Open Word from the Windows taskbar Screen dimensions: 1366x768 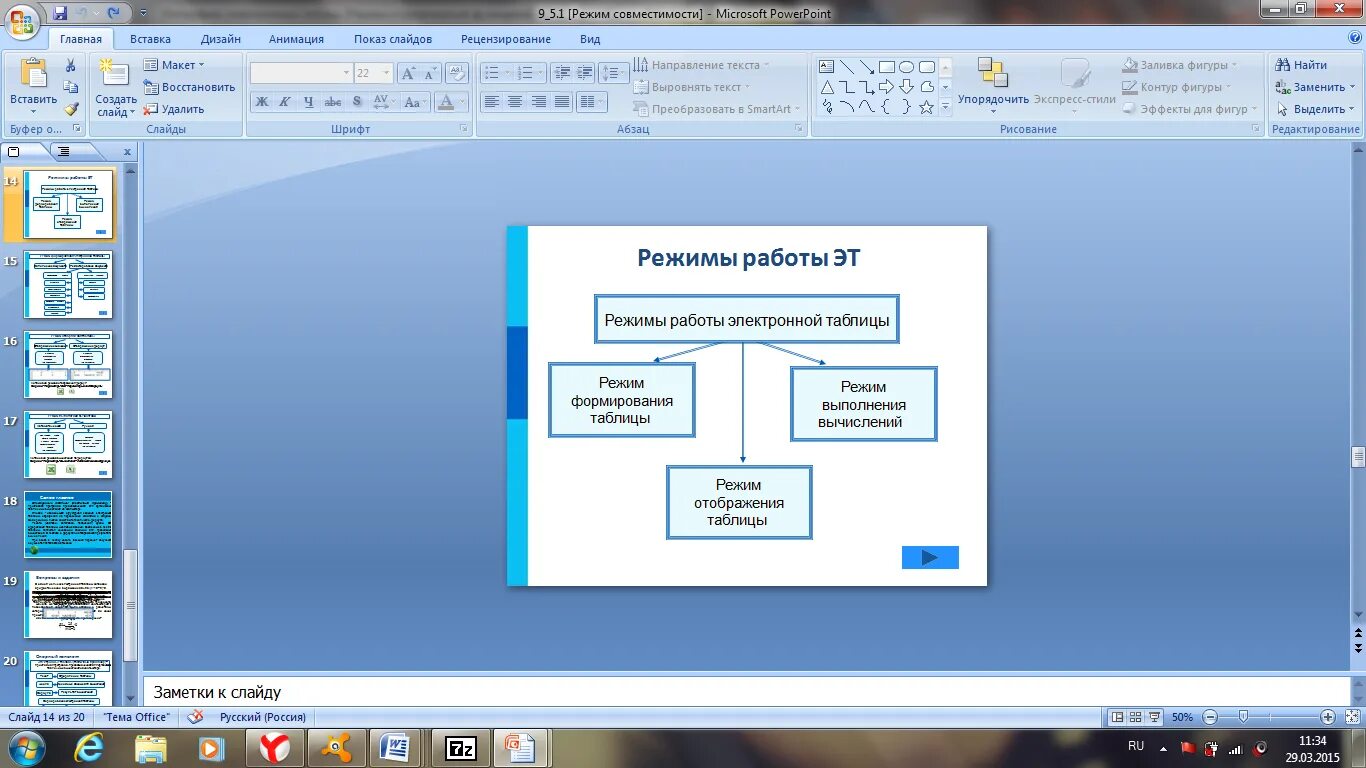395,748
